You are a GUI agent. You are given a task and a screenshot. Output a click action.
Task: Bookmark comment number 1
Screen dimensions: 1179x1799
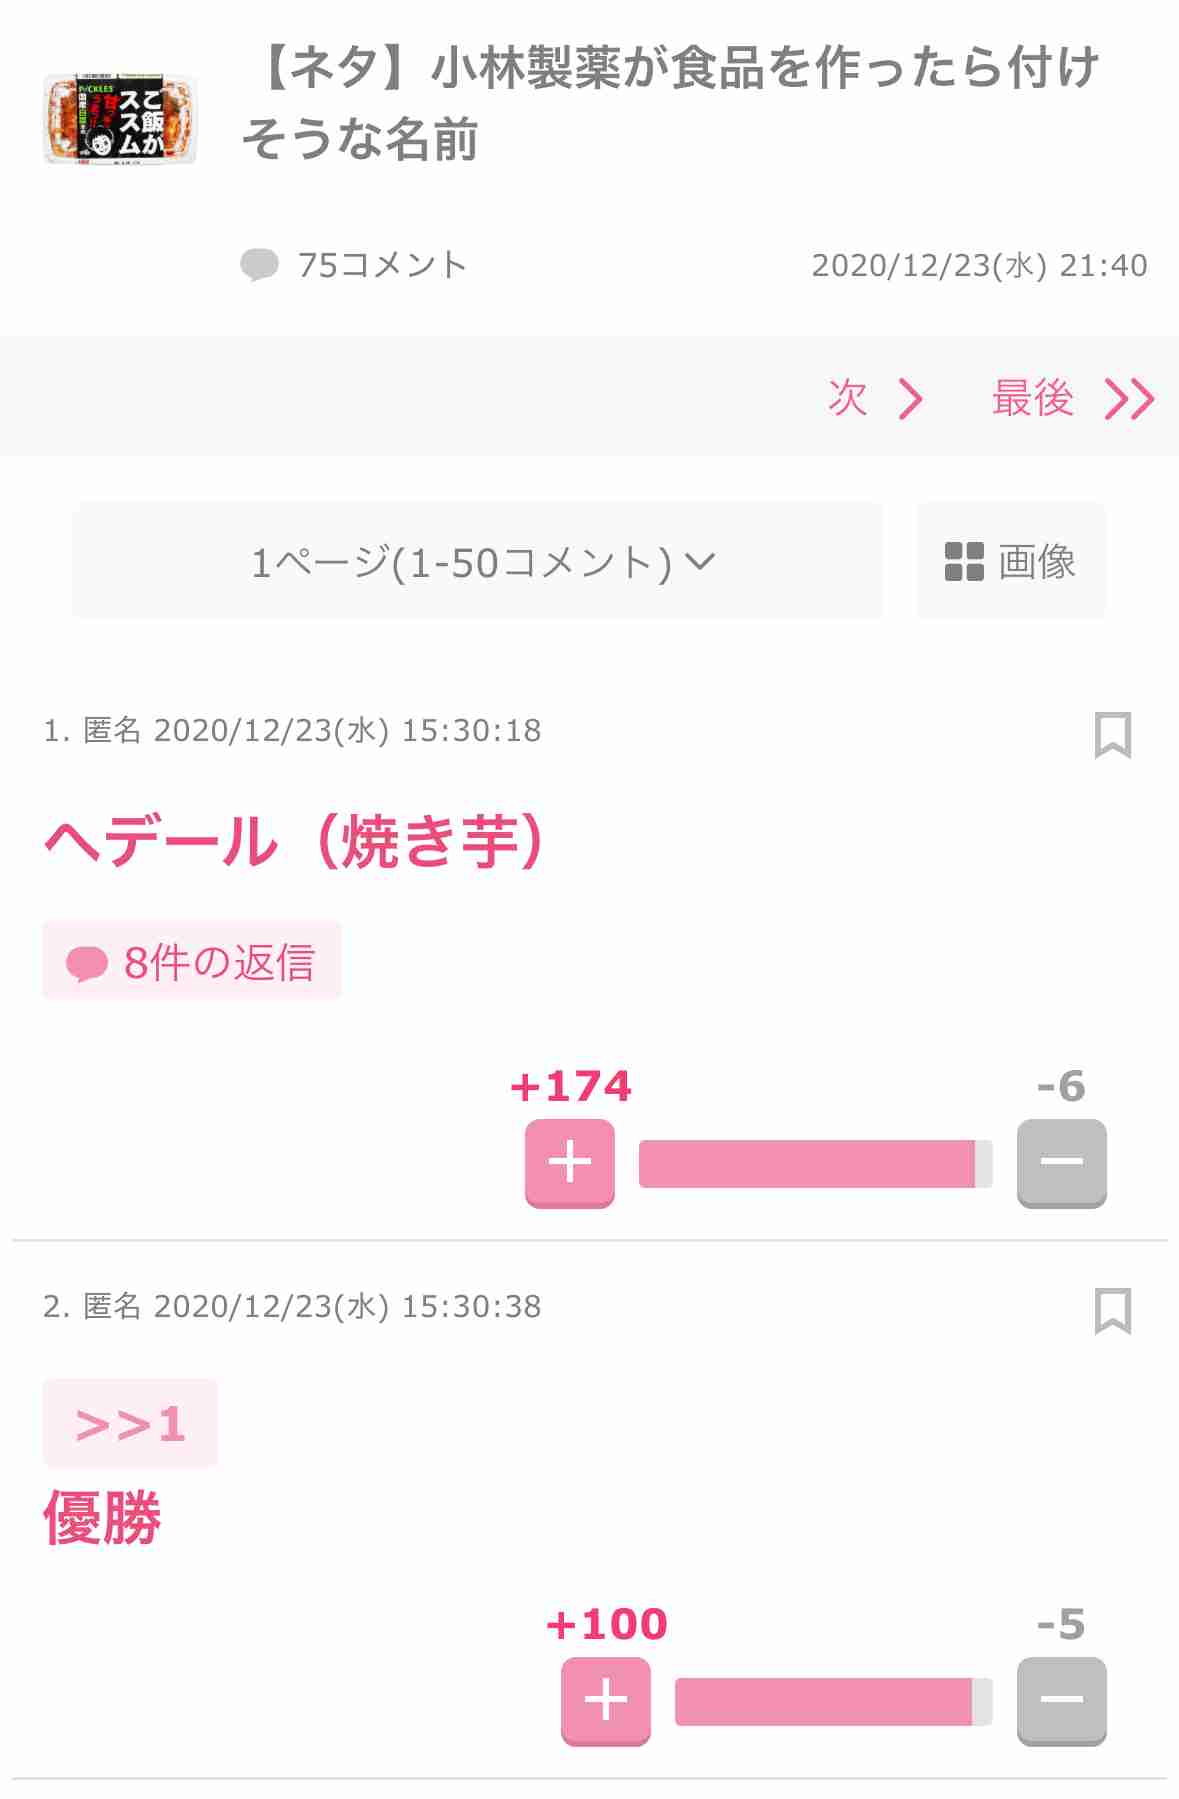(x=1112, y=735)
